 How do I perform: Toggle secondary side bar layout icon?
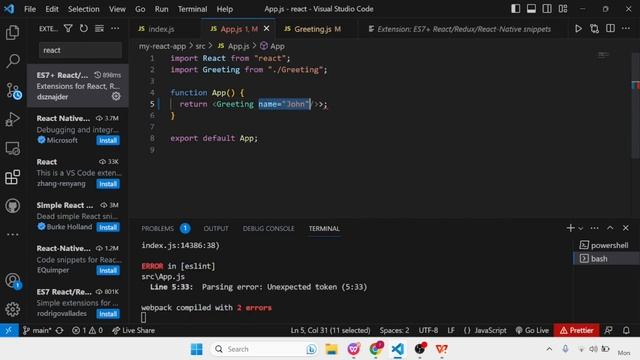[547, 9]
